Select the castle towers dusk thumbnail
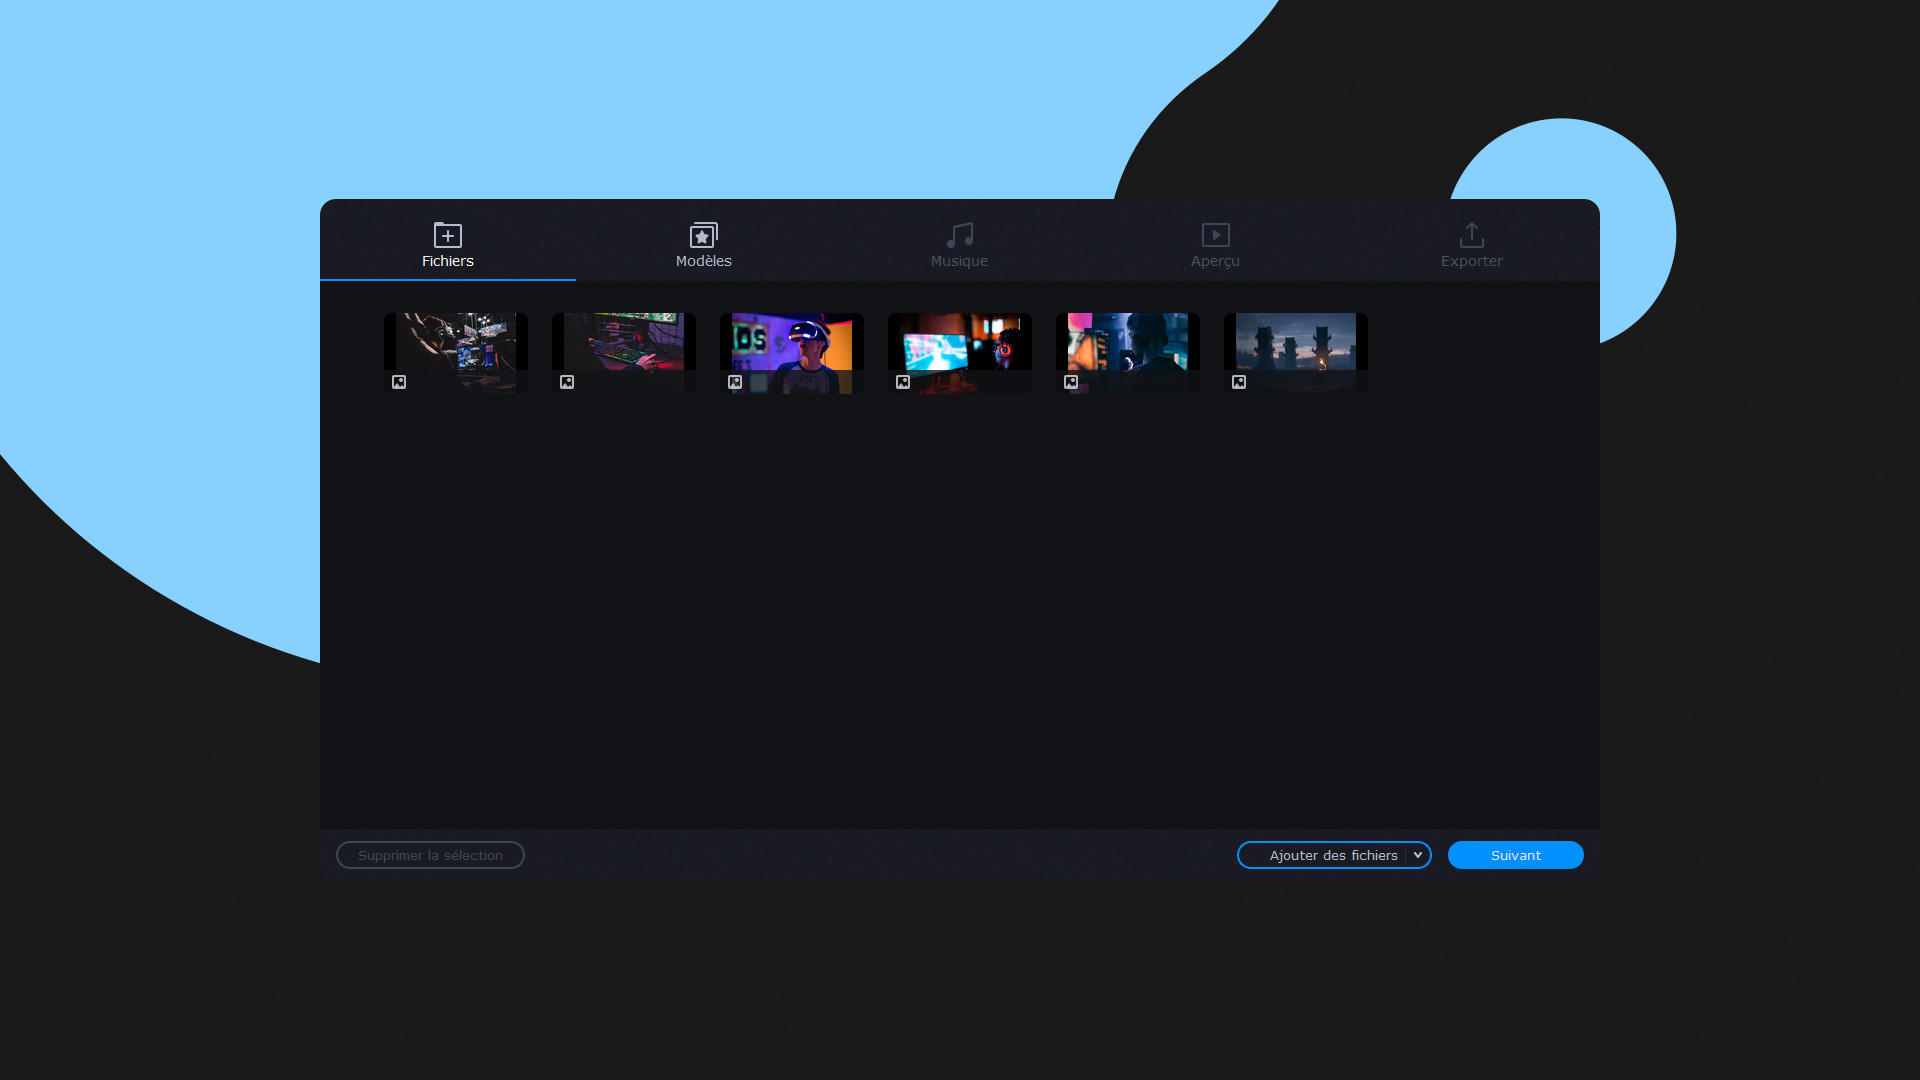Viewport: 1920px width, 1080px height. click(1296, 345)
